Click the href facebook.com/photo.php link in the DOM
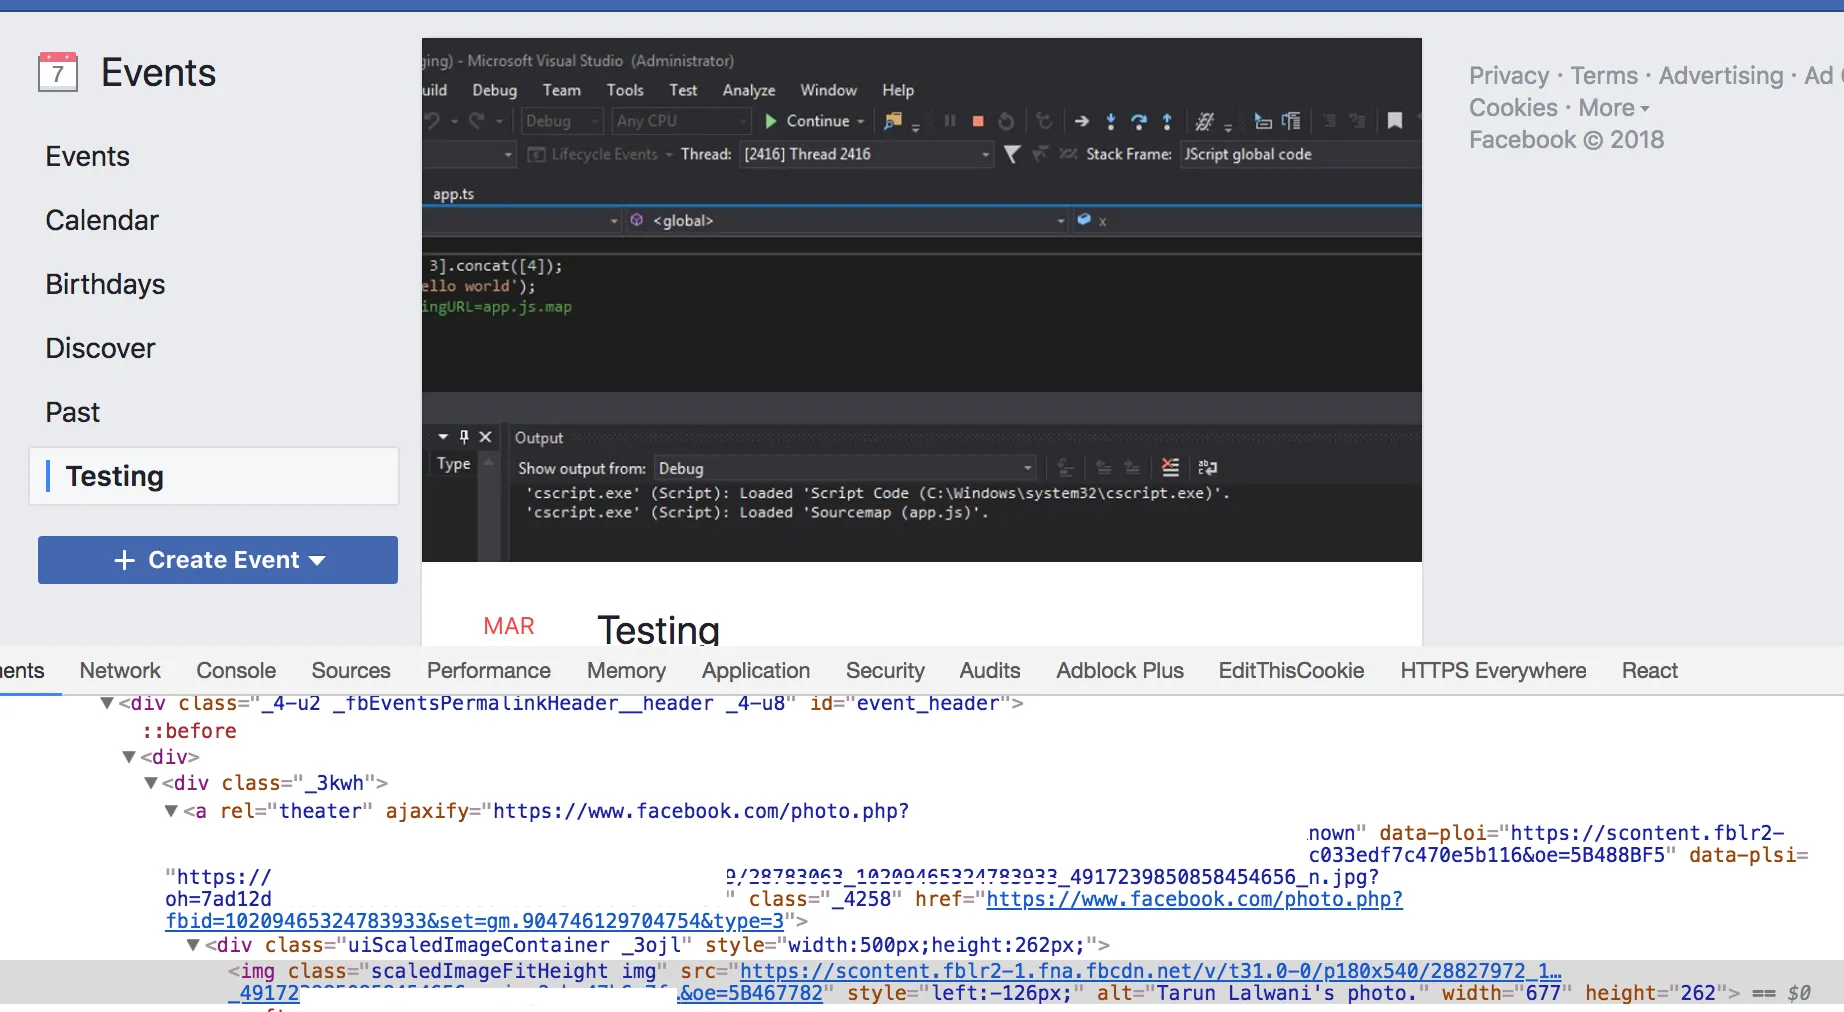The image size is (1844, 1012). [x=1195, y=899]
